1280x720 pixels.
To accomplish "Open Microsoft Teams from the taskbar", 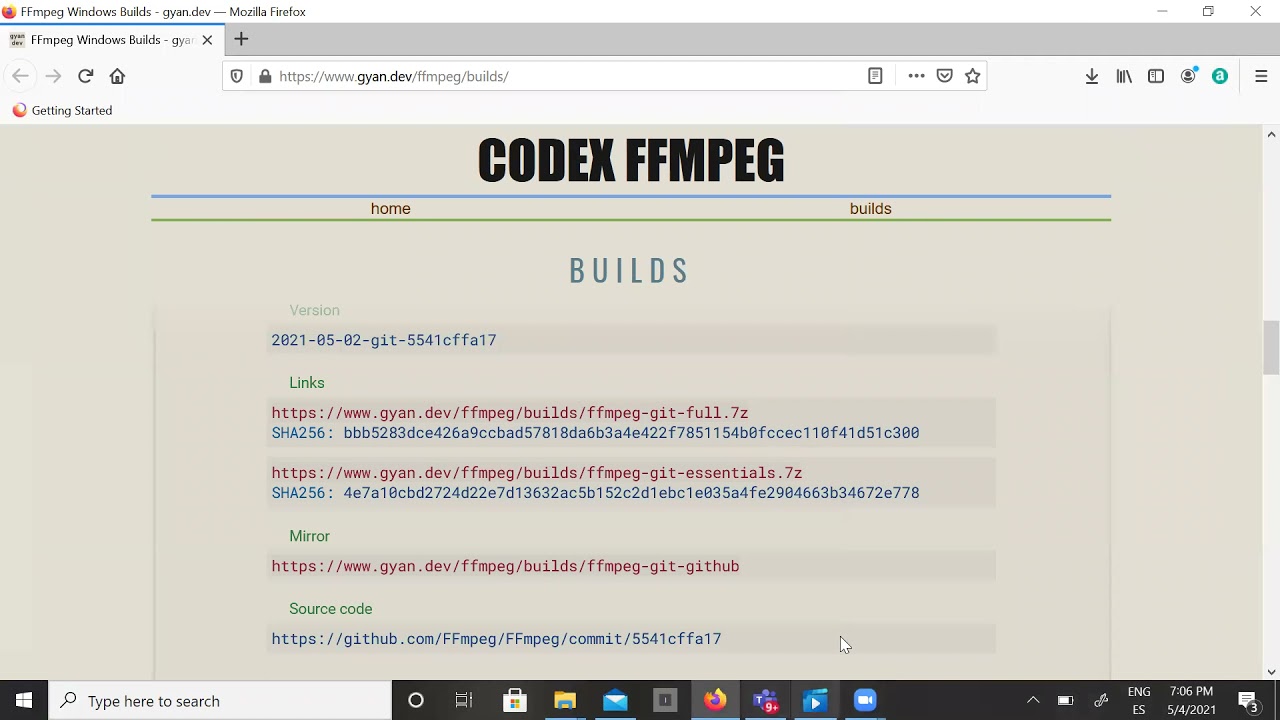I will (x=766, y=701).
